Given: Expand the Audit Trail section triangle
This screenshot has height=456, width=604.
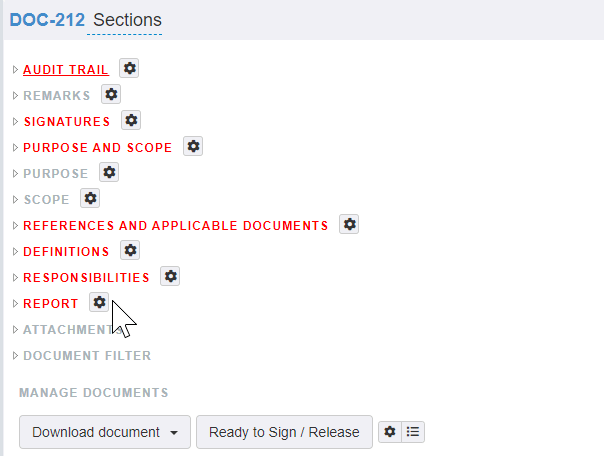Looking at the screenshot, I should [15, 70].
